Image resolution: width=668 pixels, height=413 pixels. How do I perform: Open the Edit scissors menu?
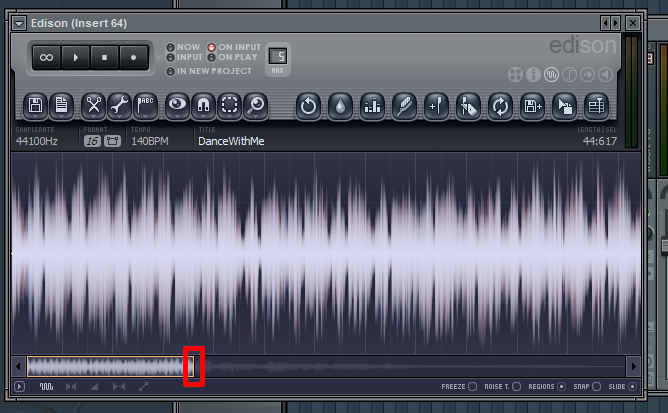(93, 106)
